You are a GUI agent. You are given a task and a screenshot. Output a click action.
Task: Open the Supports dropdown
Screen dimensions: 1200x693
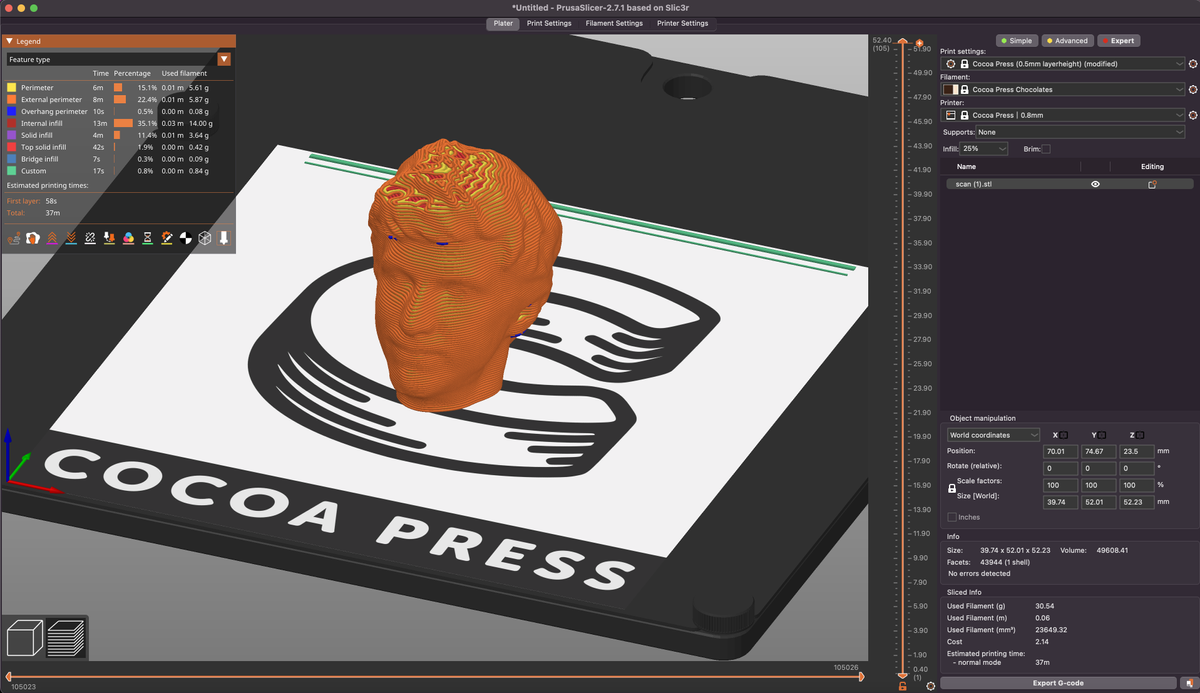pos(1082,132)
